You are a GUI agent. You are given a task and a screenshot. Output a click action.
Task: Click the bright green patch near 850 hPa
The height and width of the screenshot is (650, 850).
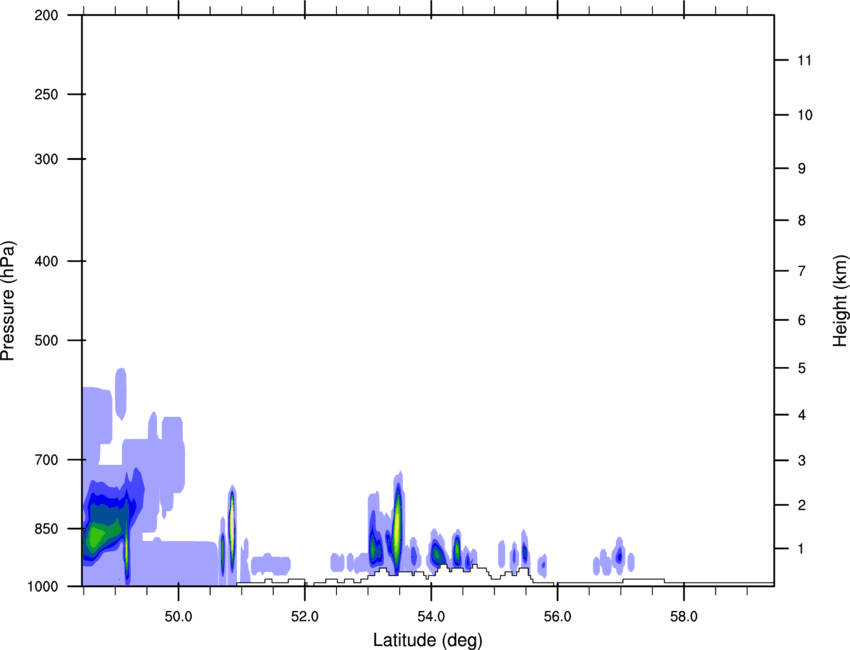click(96, 537)
